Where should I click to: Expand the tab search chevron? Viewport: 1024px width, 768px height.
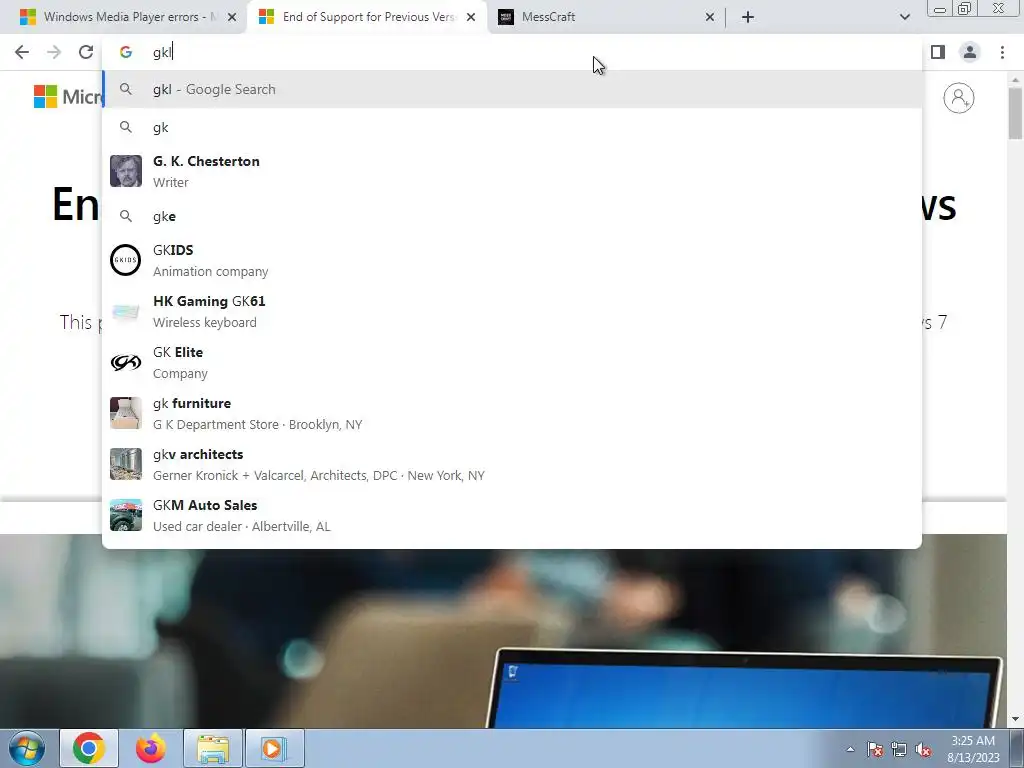(904, 17)
